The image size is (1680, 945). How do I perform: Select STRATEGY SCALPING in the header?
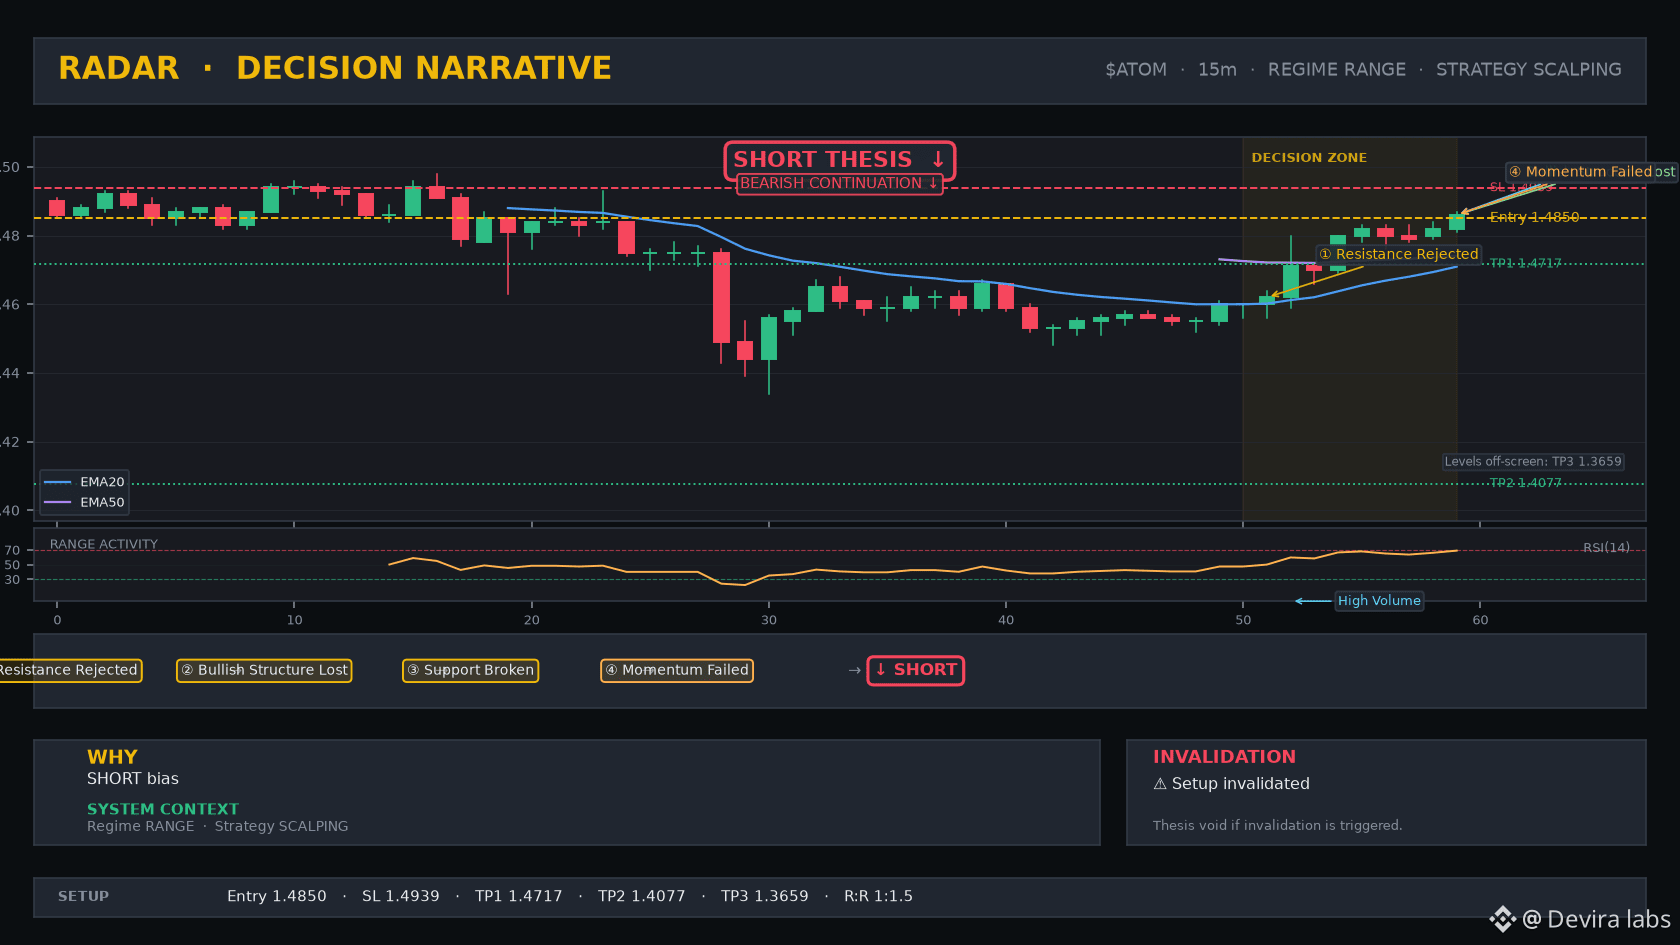pyautogui.click(x=1529, y=70)
